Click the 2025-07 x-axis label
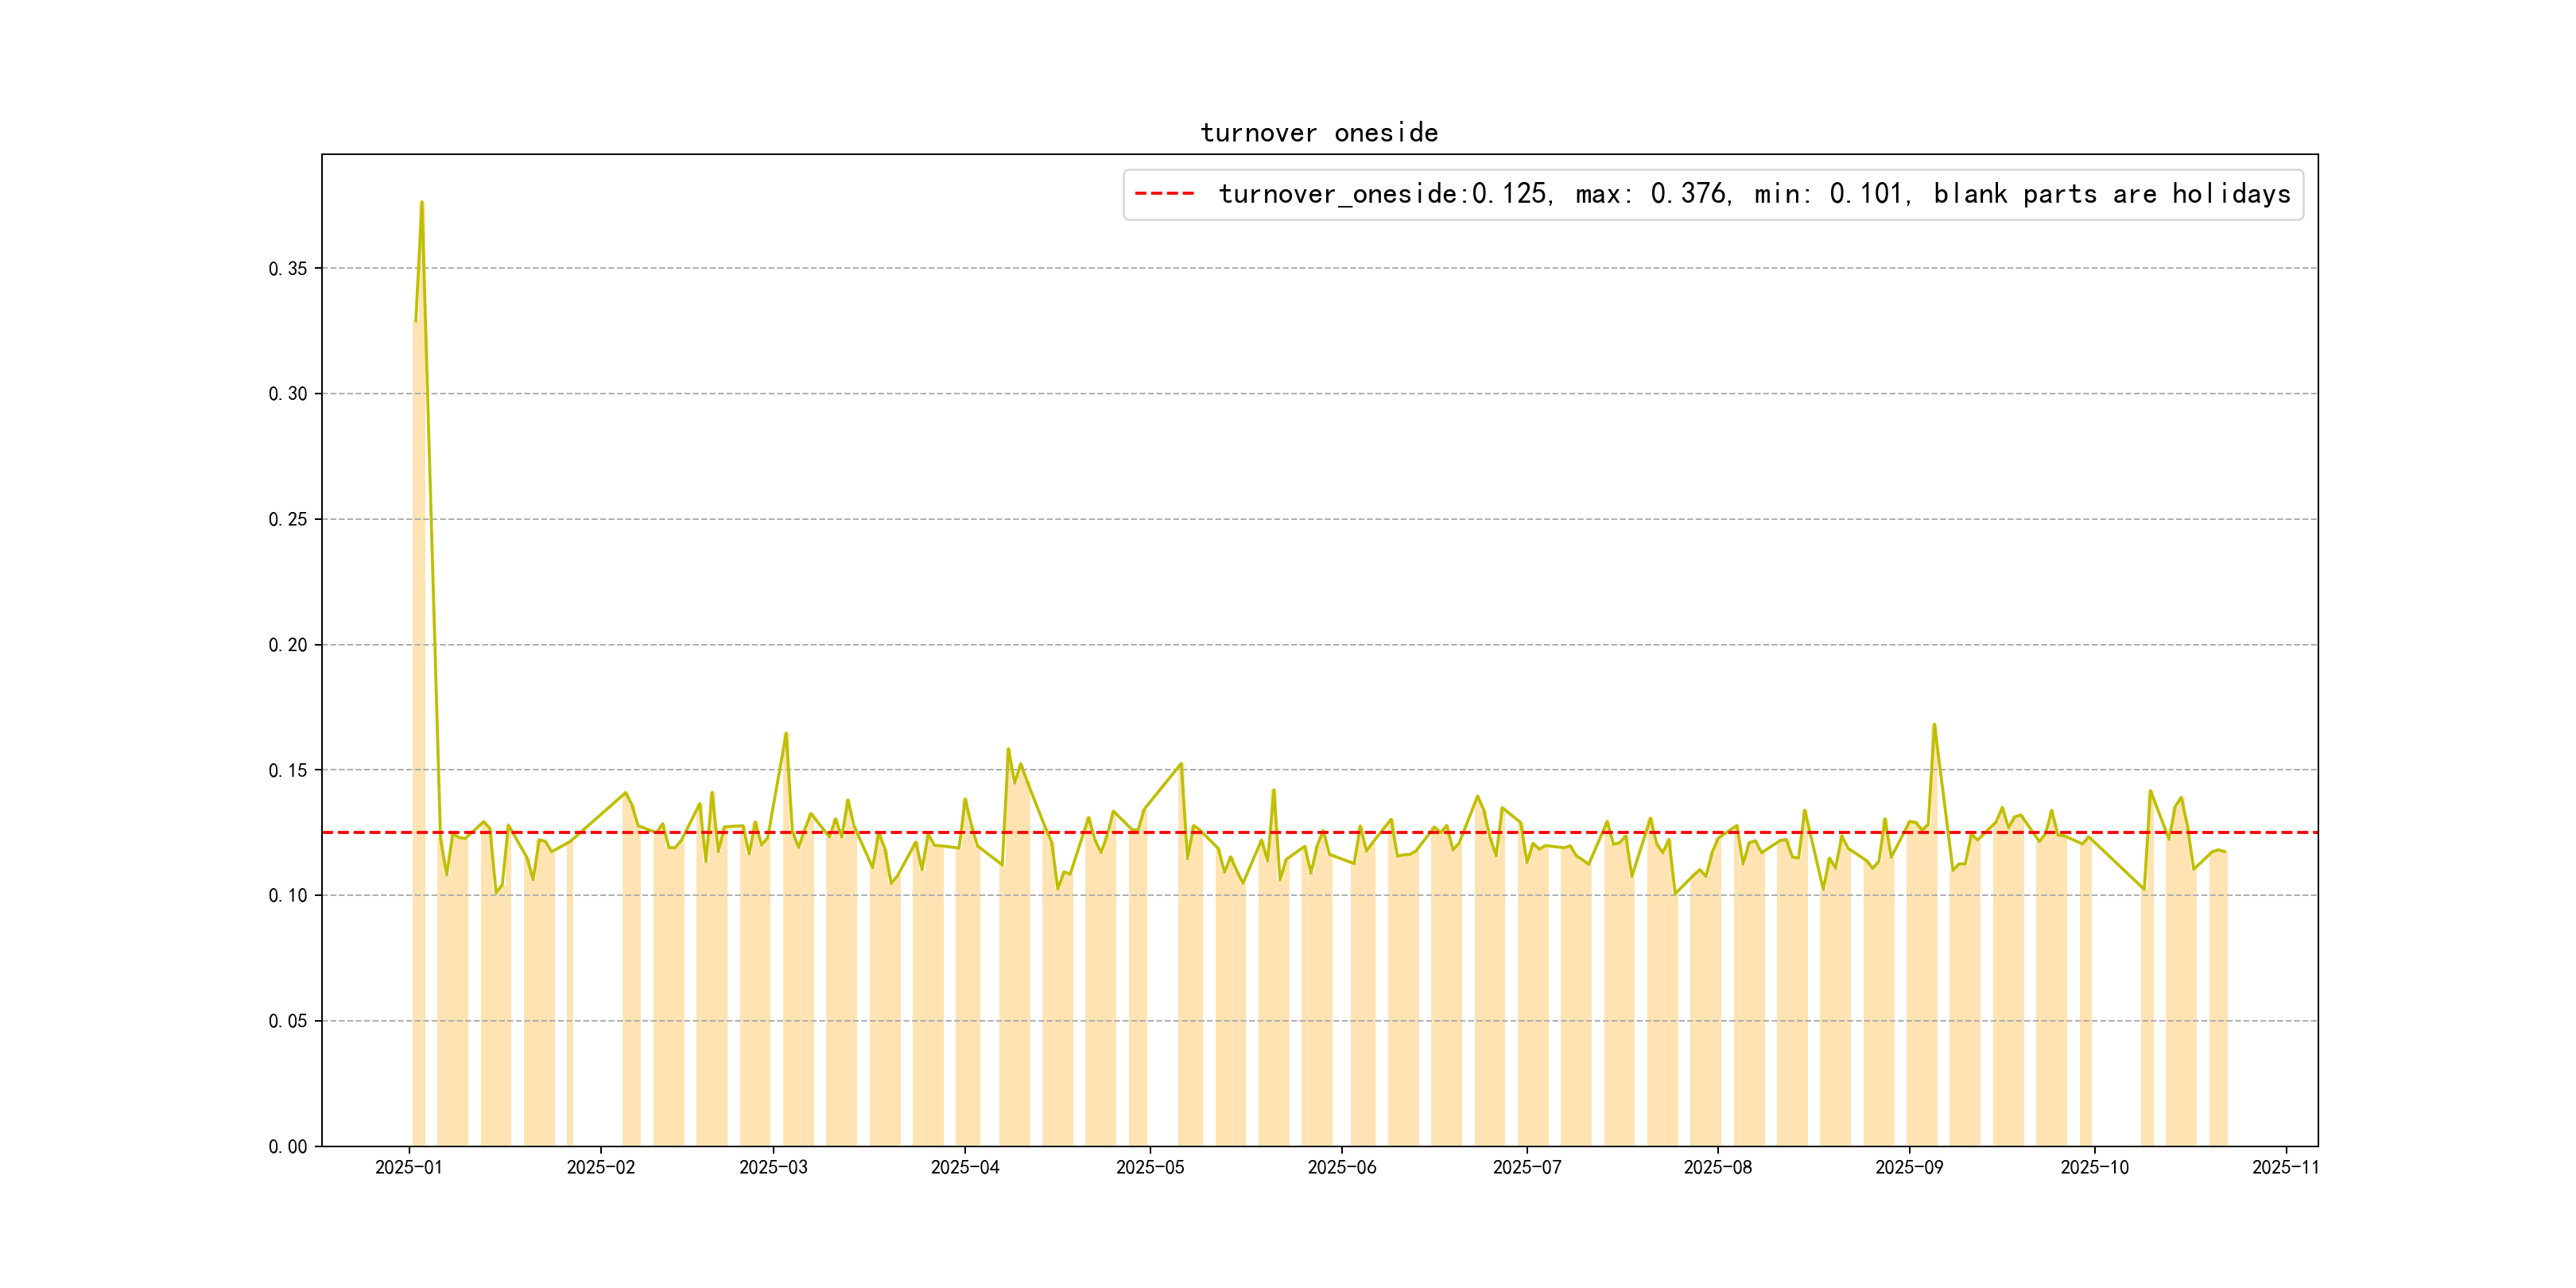The width and height of the screenshot is (2576, 1288). [1527, 1167]
